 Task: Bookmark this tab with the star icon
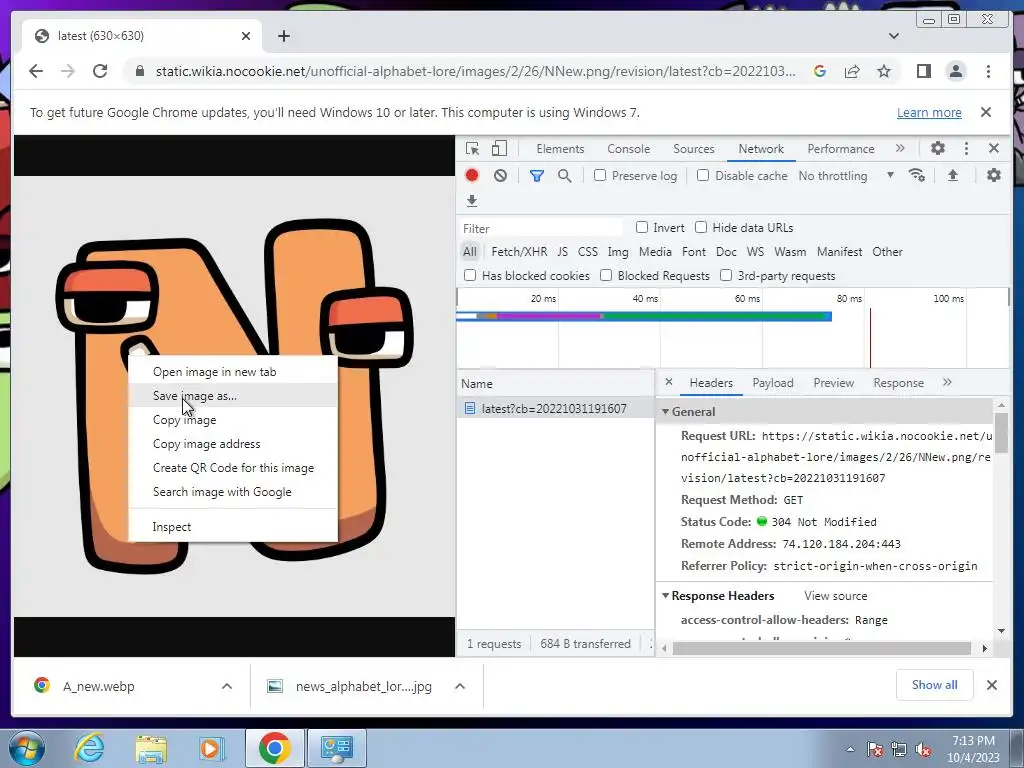pos(884,71)
